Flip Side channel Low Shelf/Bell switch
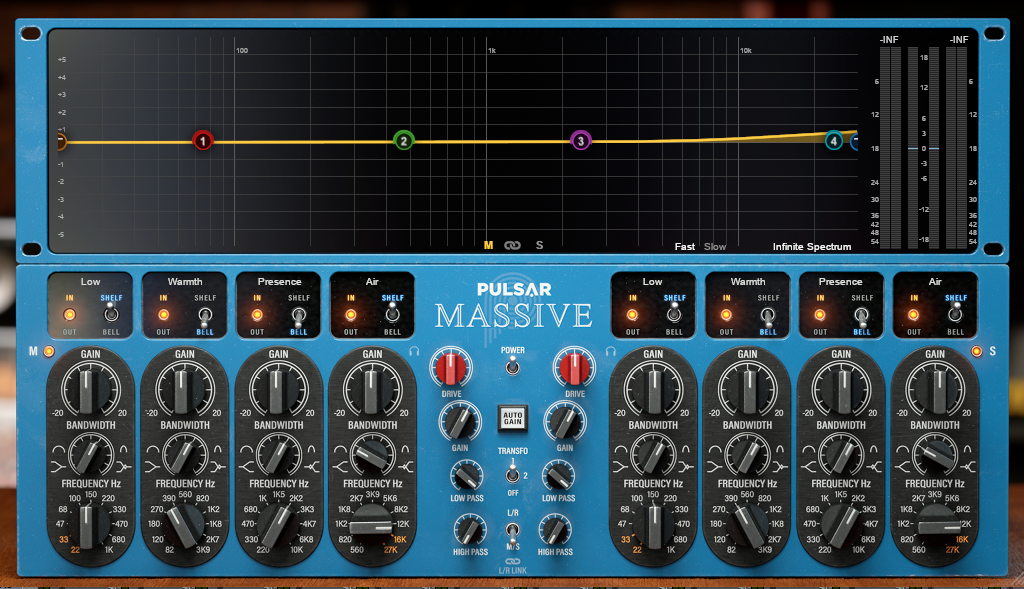This screenshot has width=1024, height=589. click(x=674, y=314)
